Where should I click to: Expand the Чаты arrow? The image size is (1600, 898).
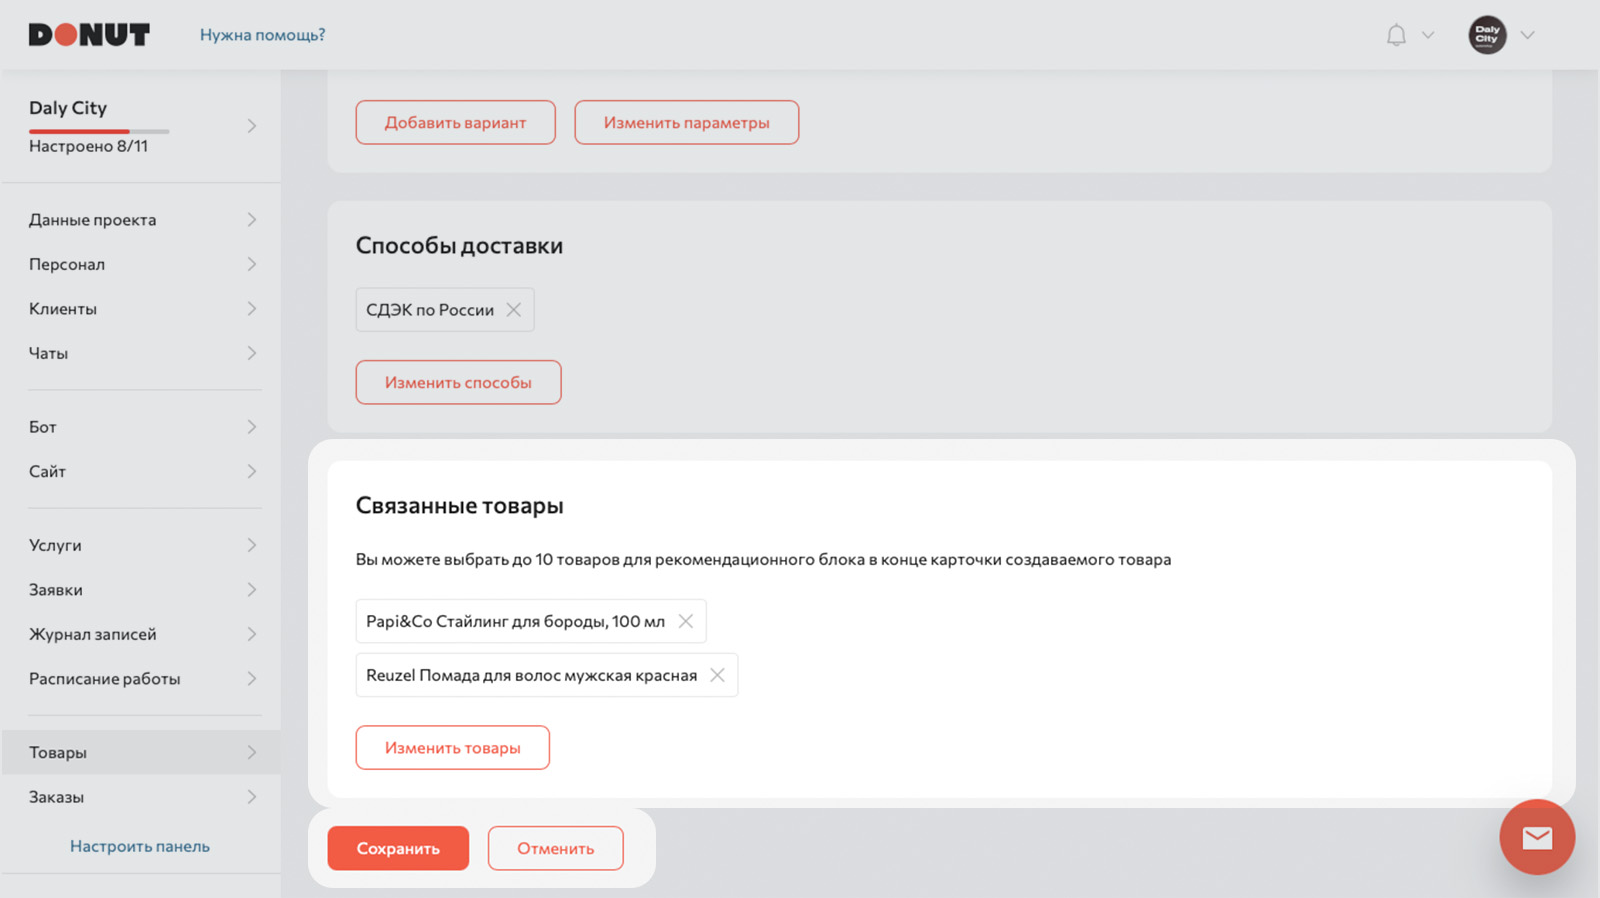point(252,353)
